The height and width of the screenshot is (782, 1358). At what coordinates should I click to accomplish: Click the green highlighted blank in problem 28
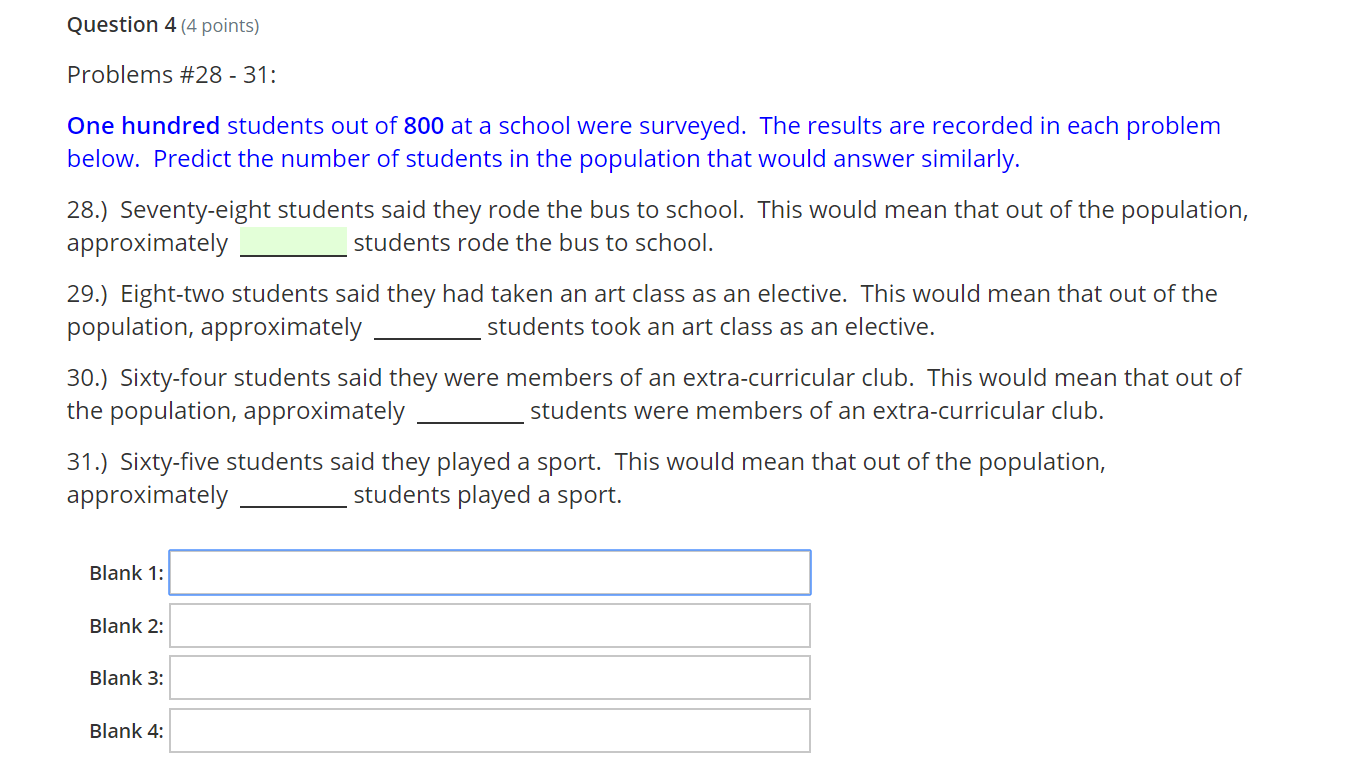(293, 243)
